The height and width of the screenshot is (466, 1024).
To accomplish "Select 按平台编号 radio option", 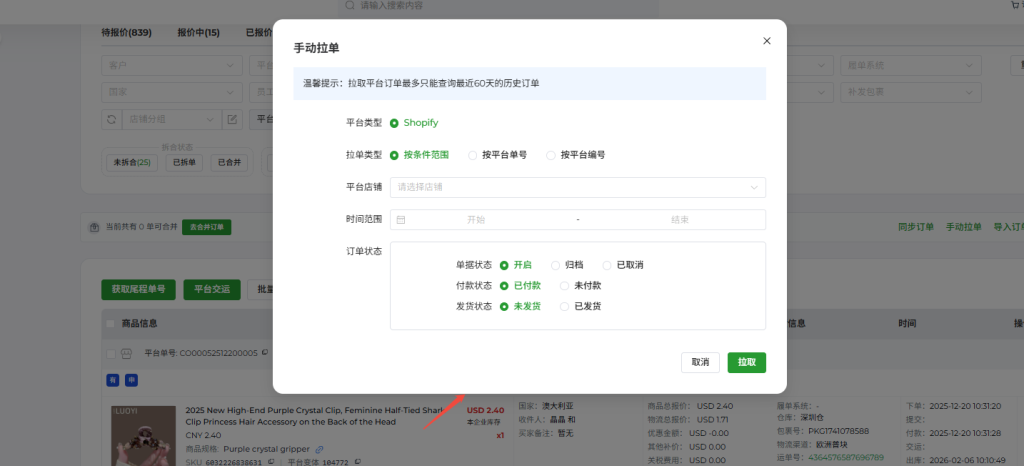I will pos(551,155).
